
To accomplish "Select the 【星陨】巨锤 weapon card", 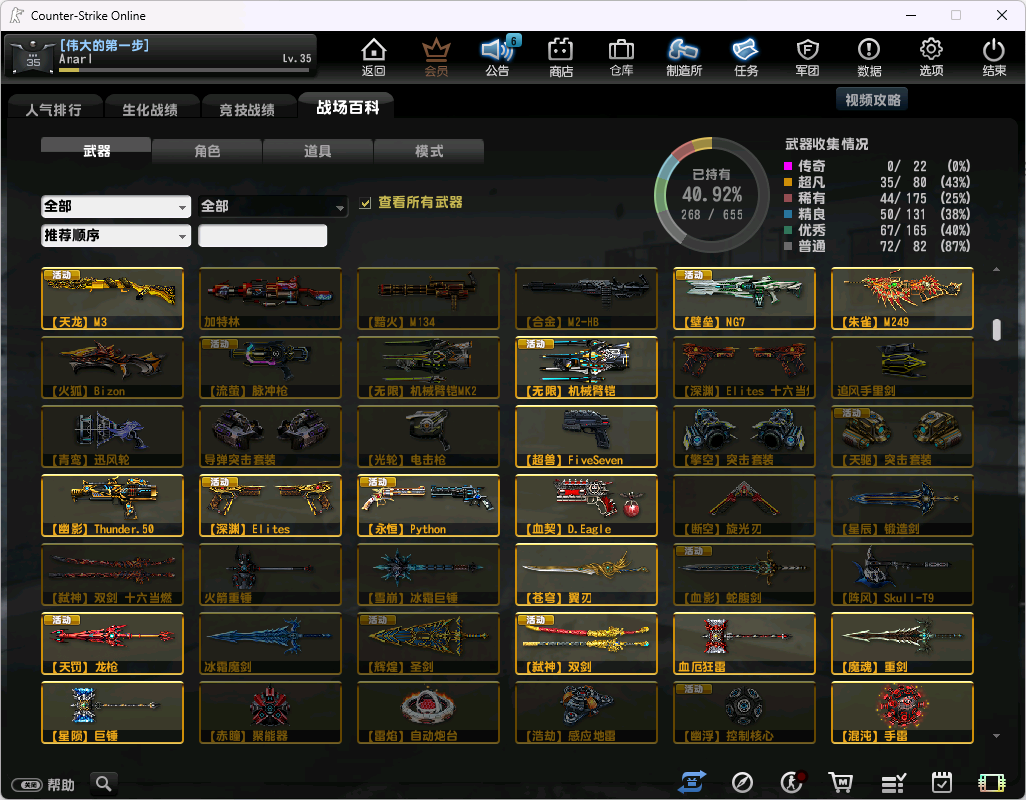I will 112,712.
